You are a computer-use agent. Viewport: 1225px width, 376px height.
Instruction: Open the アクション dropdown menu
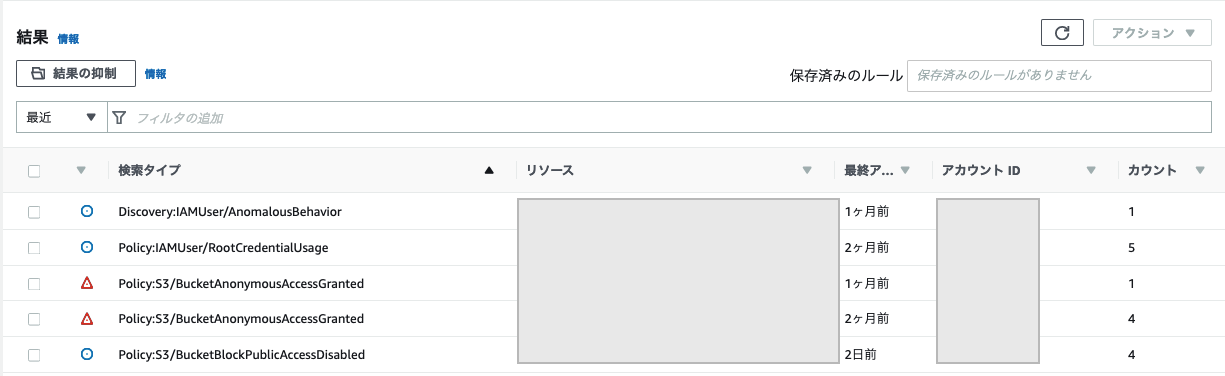tap(1152, 33)
